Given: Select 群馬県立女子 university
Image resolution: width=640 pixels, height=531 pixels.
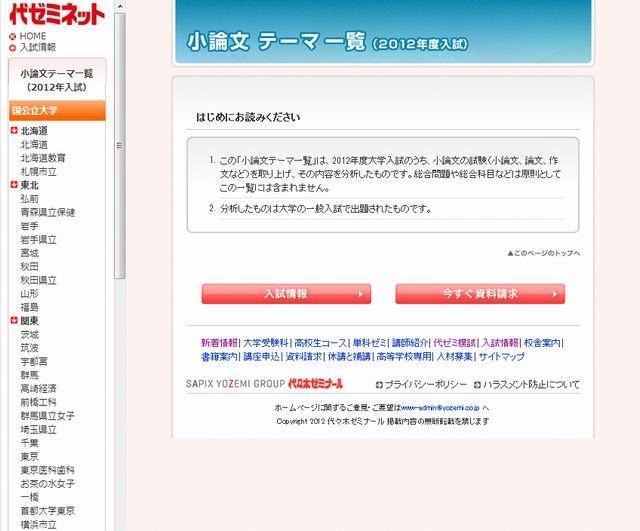Looking at the screenshot, I should point(47,416).
